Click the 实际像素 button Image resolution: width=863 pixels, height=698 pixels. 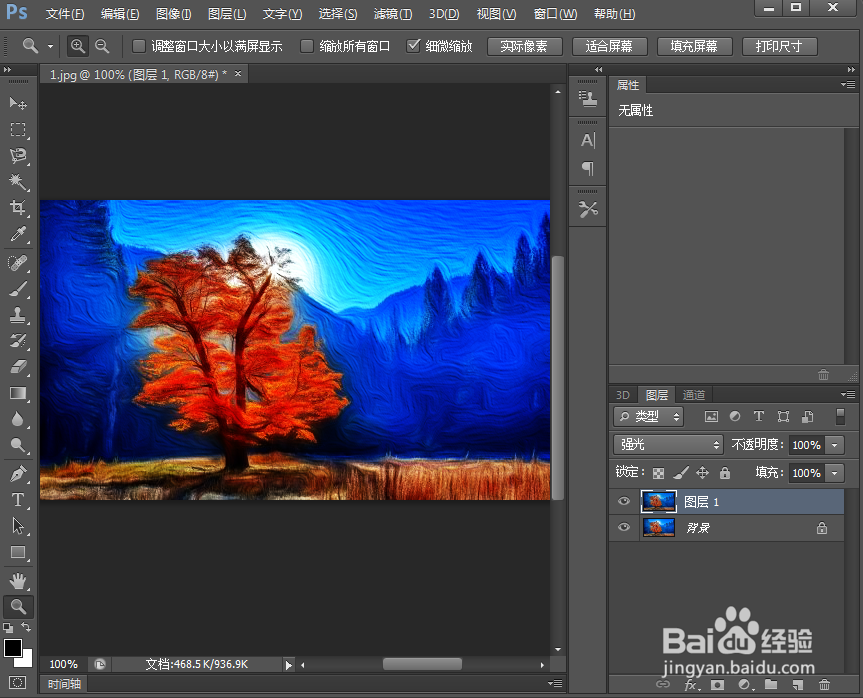point(525,46)
